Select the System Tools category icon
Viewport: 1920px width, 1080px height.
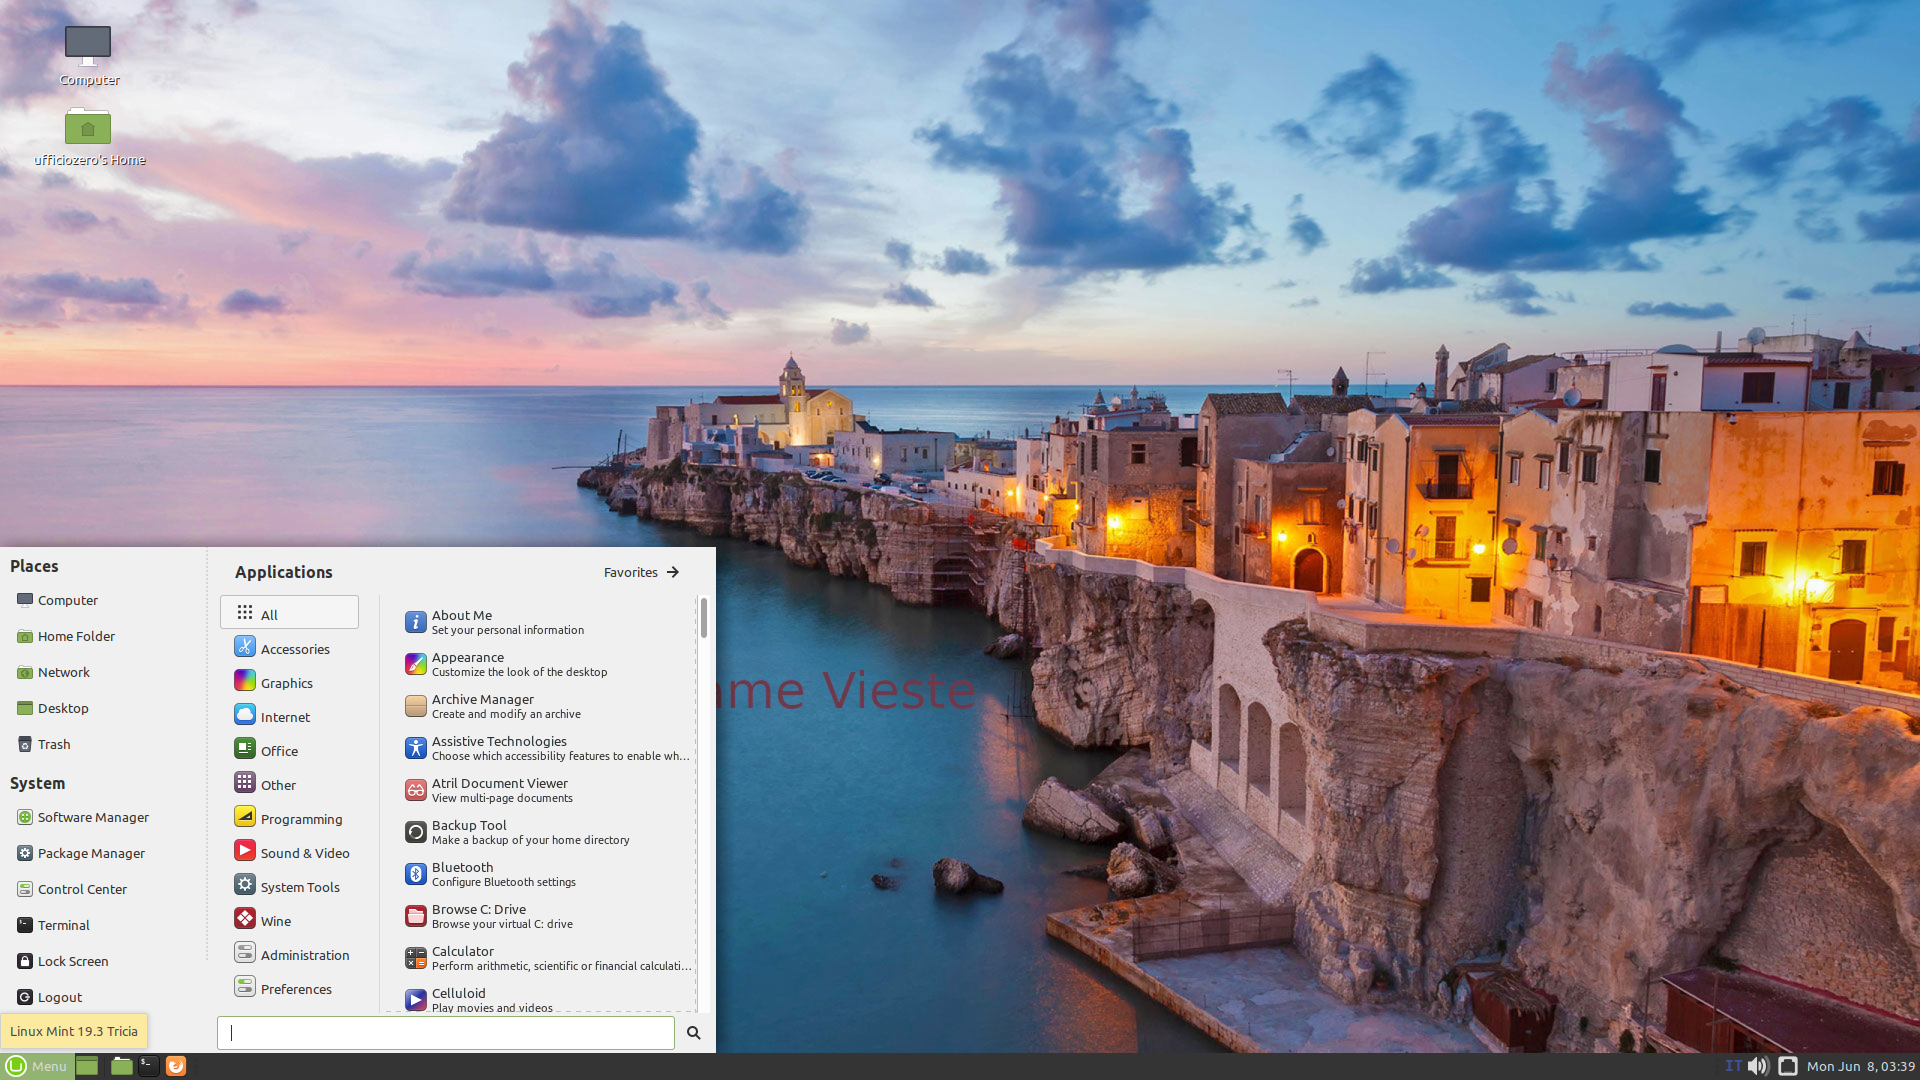pos(245,885)
